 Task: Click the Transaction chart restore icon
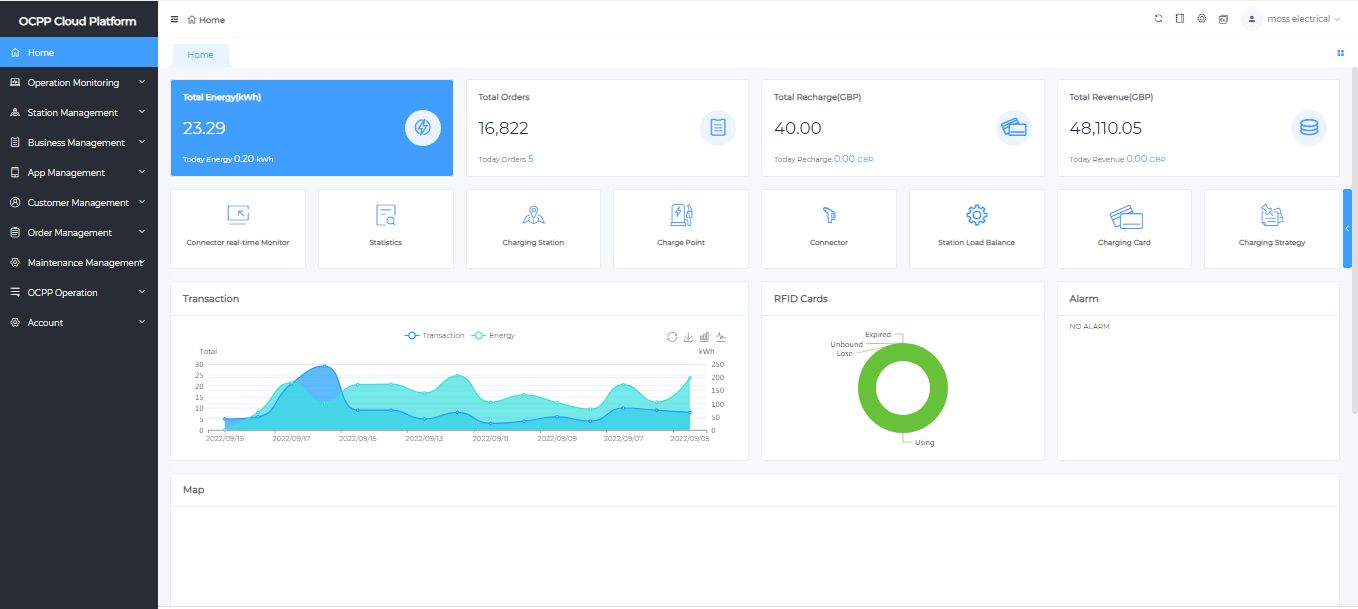pyautogui.click(x=672, y=337)
